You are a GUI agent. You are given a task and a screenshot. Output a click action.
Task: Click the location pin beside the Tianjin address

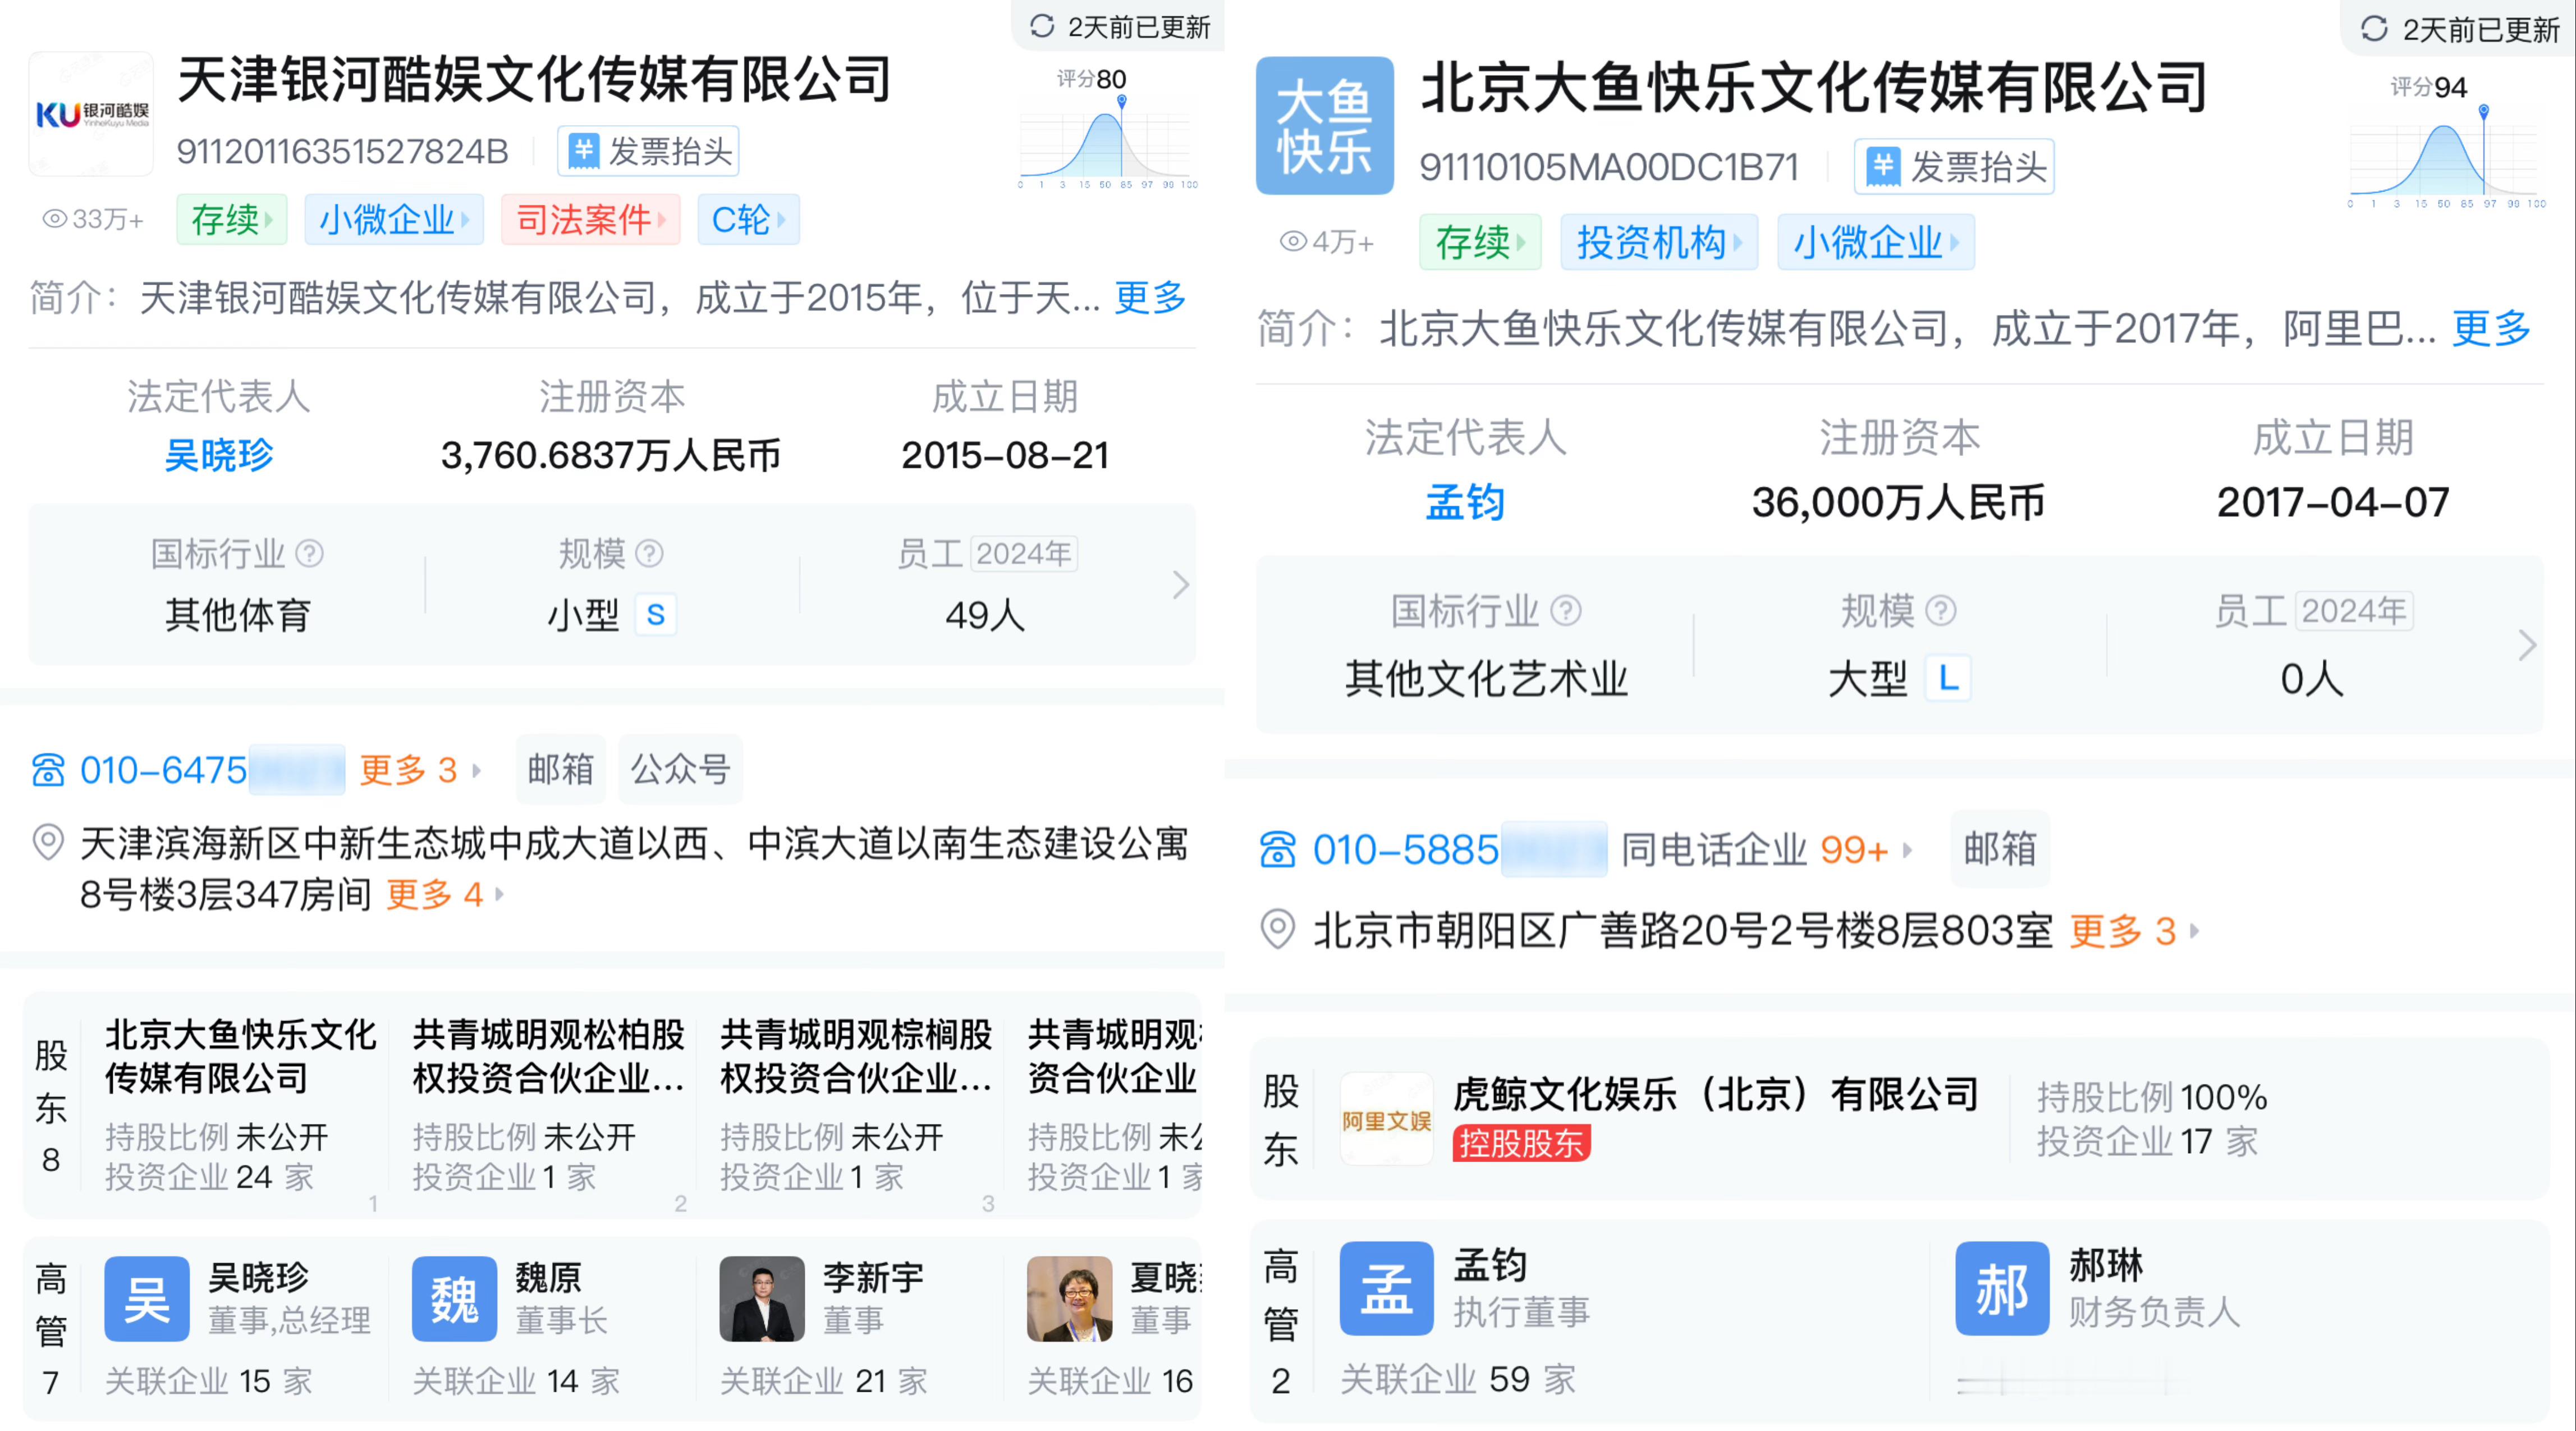[x=48, y=842]
